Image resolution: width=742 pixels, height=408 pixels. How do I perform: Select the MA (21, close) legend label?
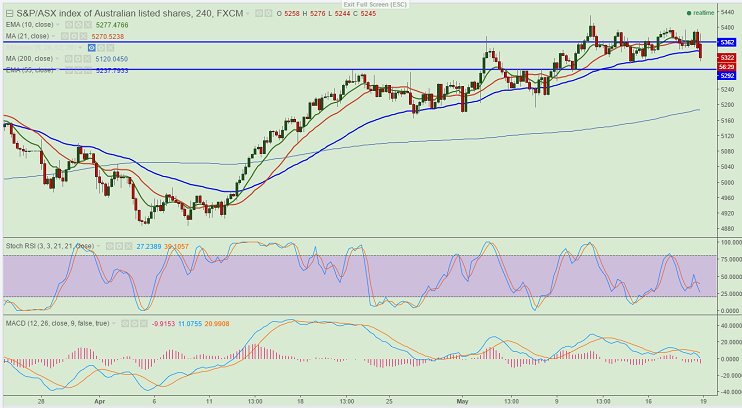tap(27, 36)
